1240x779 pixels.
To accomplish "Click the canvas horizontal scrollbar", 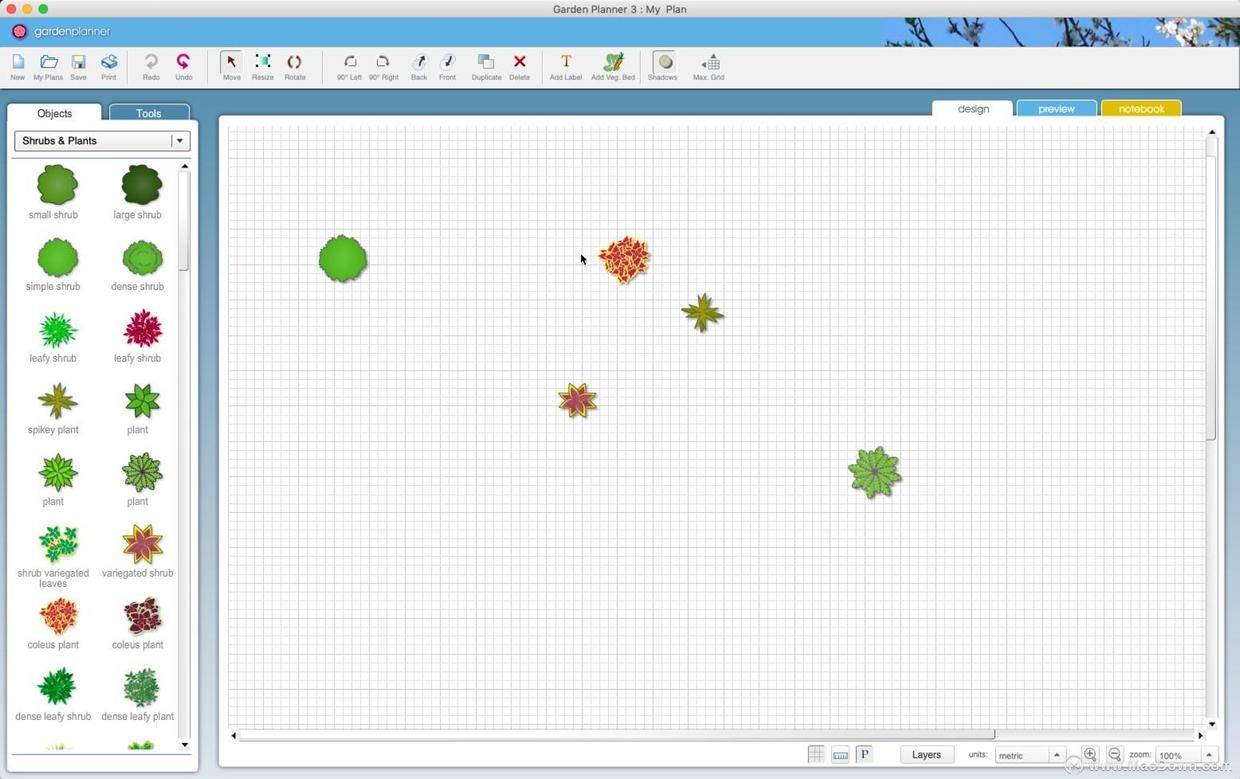I will tap(617, 735).
